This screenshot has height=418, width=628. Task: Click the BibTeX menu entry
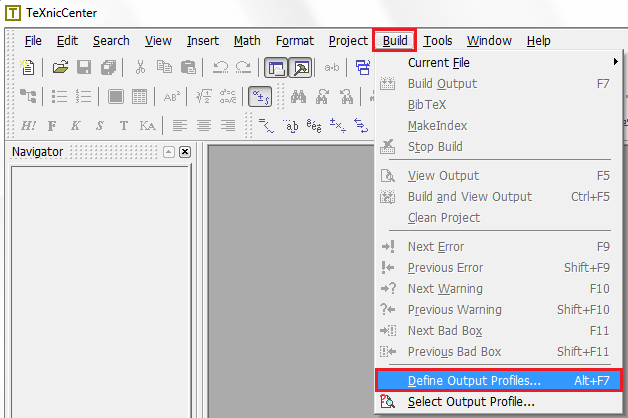click(499, 105)
